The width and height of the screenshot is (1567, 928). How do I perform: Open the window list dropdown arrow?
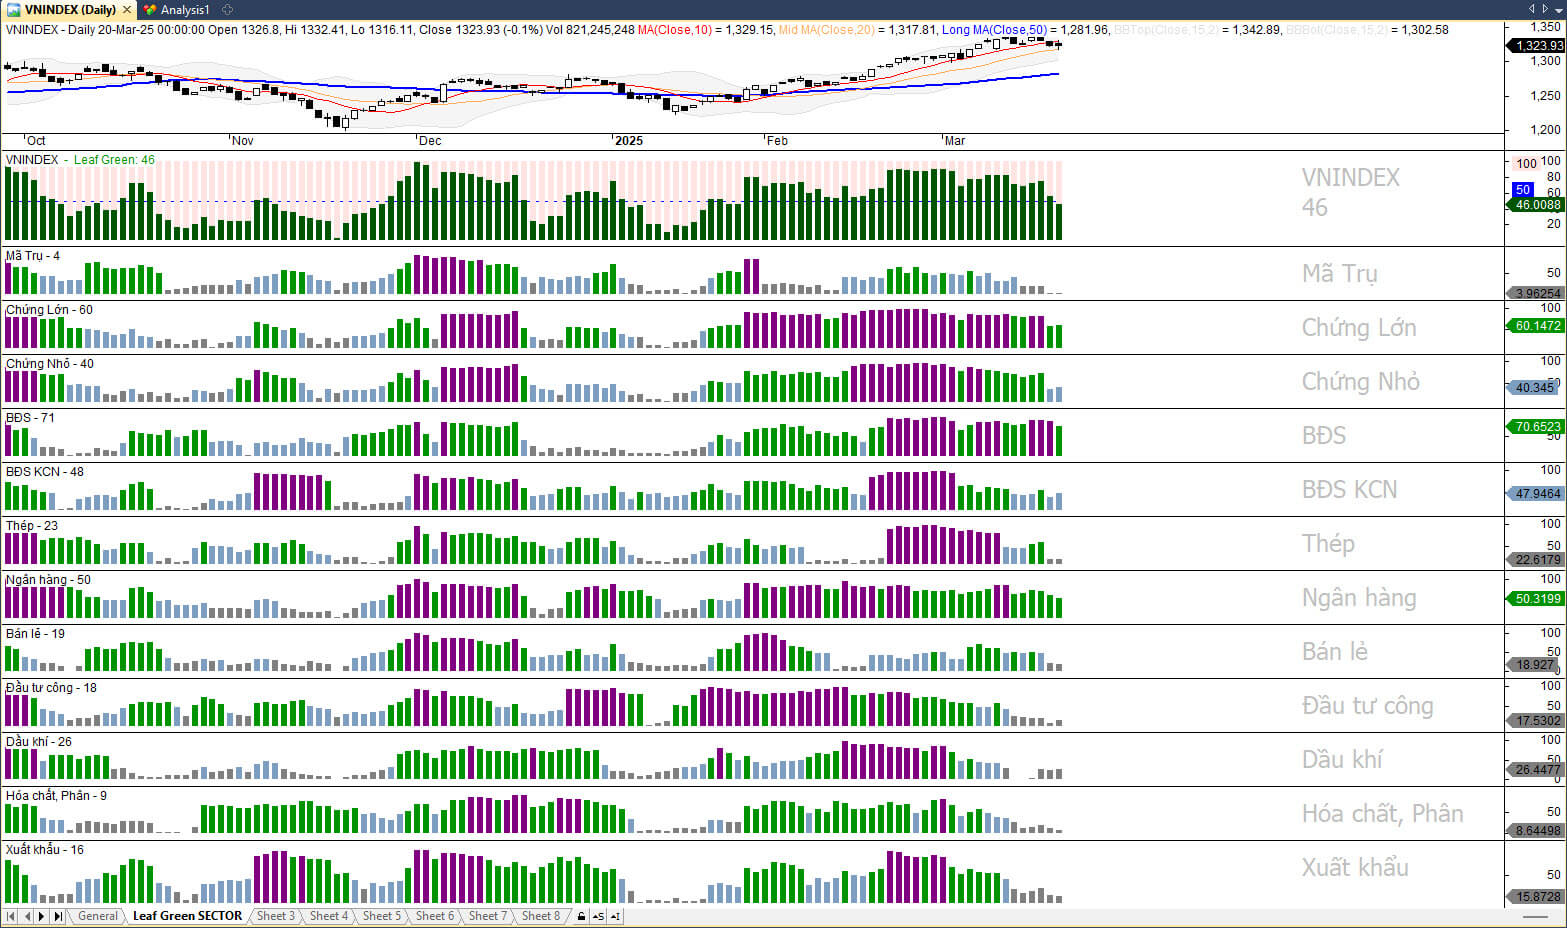(x=1558, y=9)
